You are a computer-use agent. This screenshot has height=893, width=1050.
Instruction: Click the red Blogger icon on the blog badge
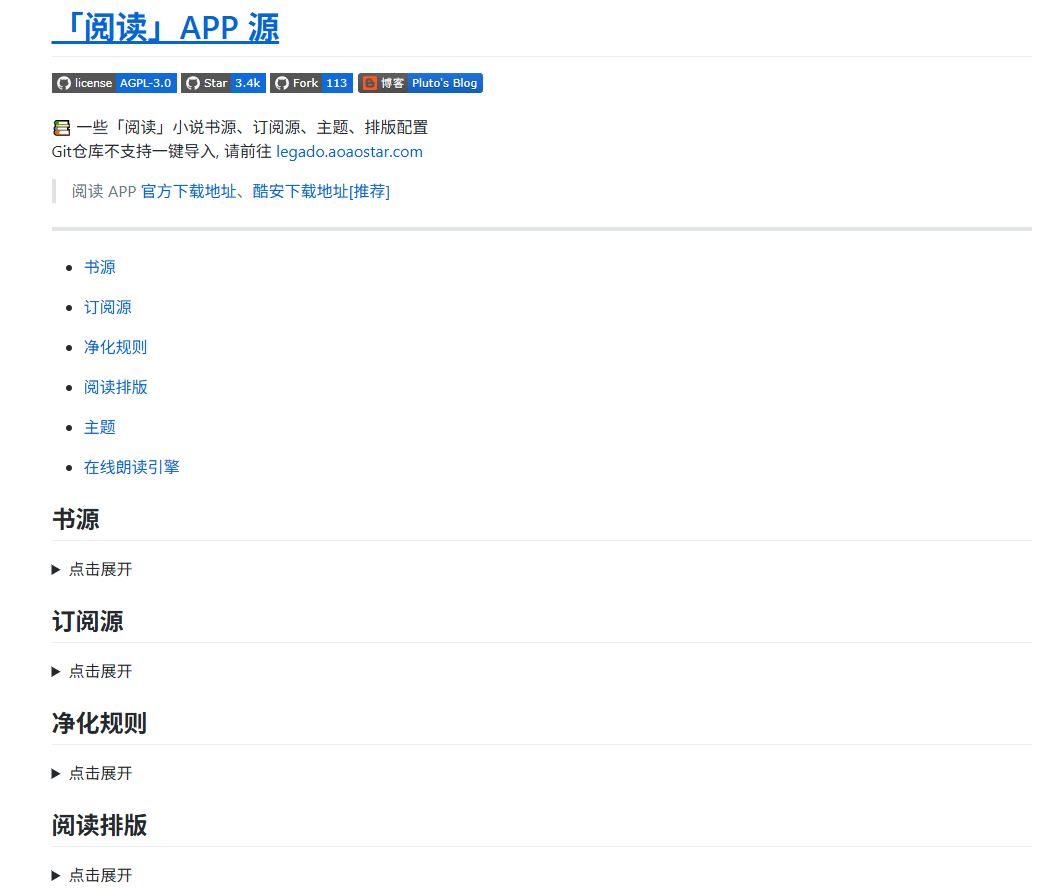tap(370, 83)
